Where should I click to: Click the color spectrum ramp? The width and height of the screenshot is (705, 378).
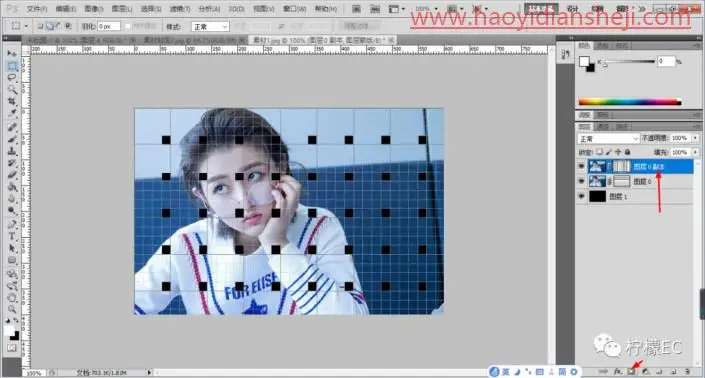630,102
